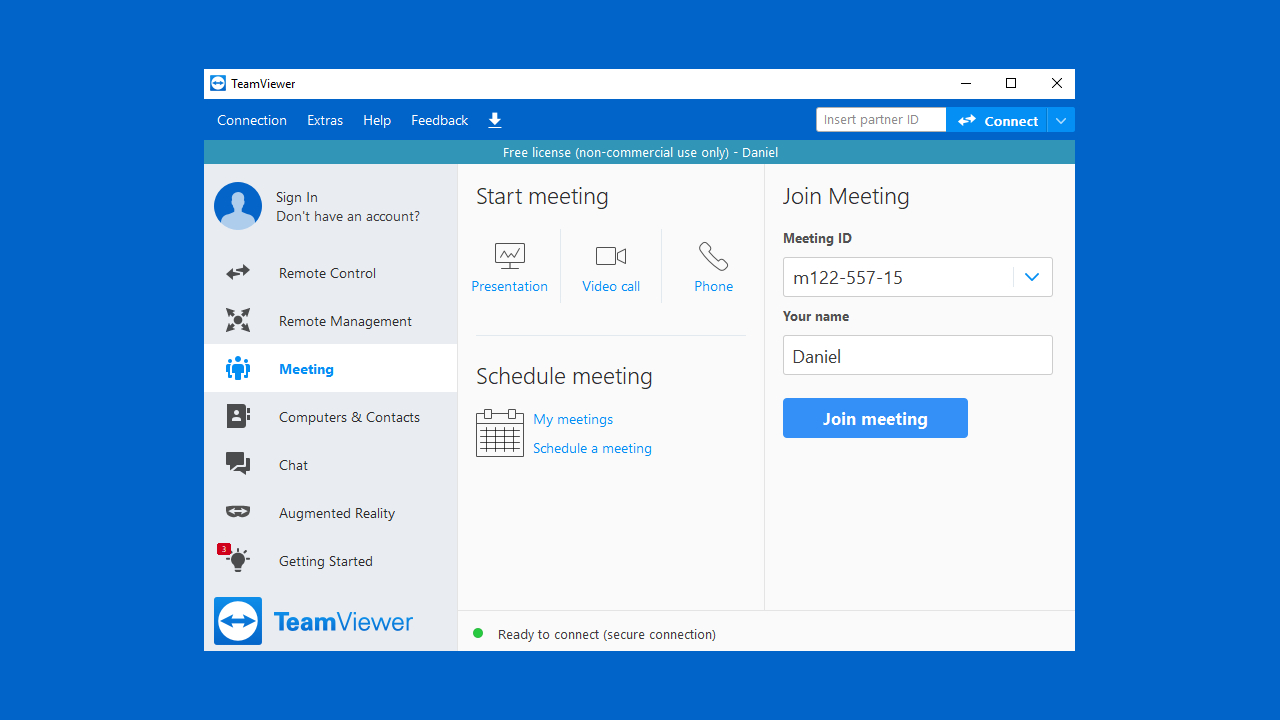
Task: Click the Phone text link
Action: click(x=714, y=286)
